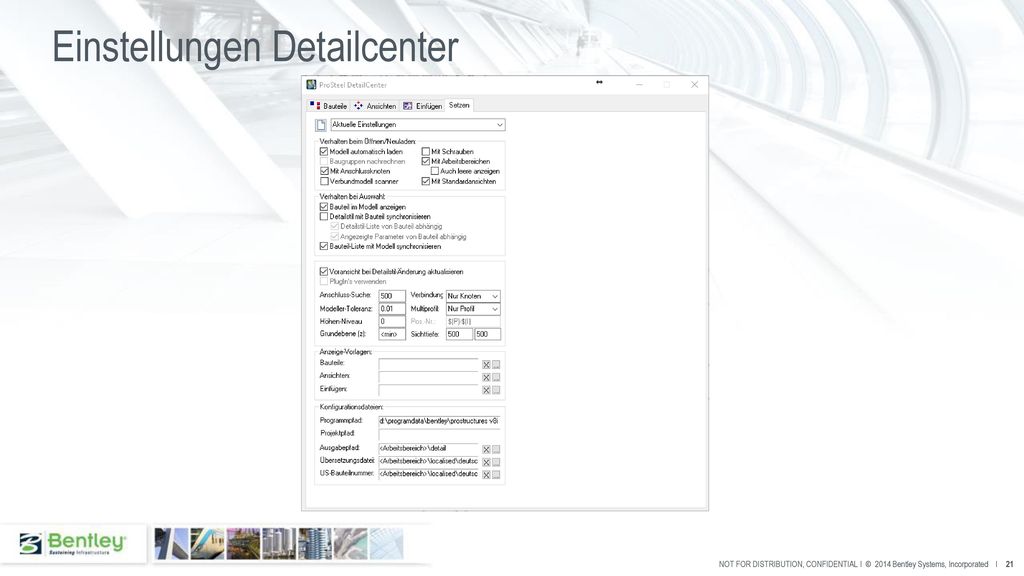Open the Bauteile tab
The width and height of the screenshot is (1024, 576).
(x=328, y=106)
